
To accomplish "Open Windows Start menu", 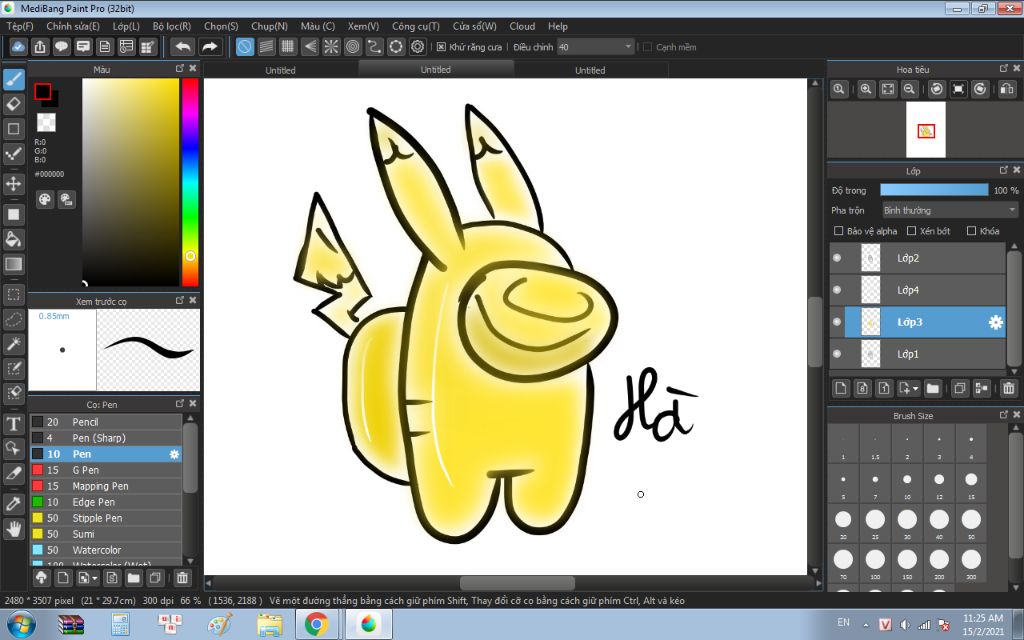I will (x=22, y=624).
